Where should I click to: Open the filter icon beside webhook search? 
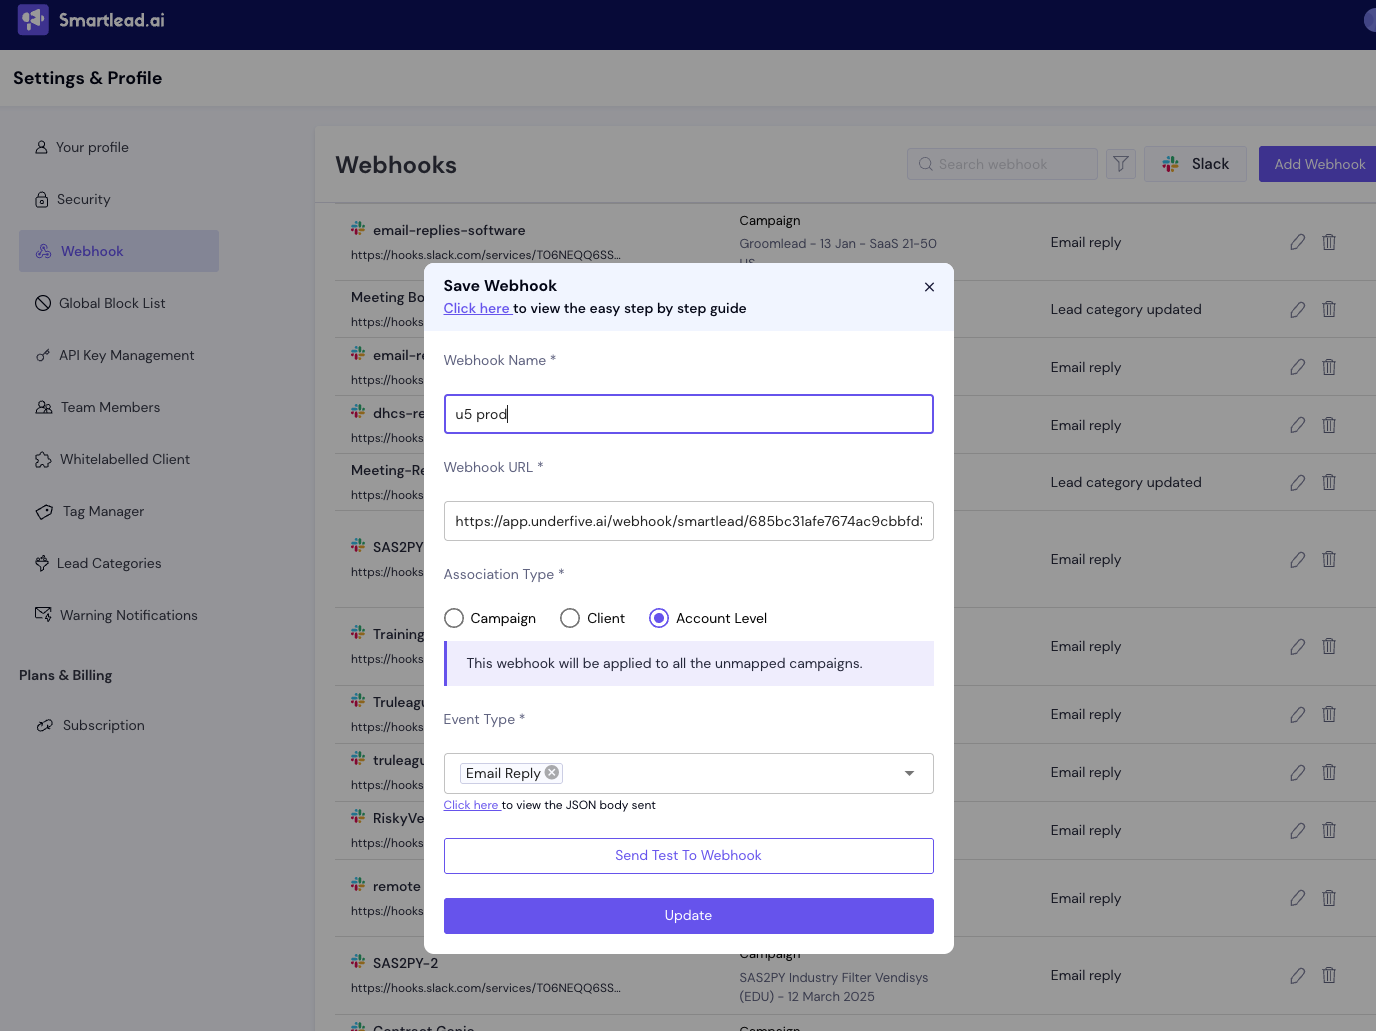(x=1120, y=163)
